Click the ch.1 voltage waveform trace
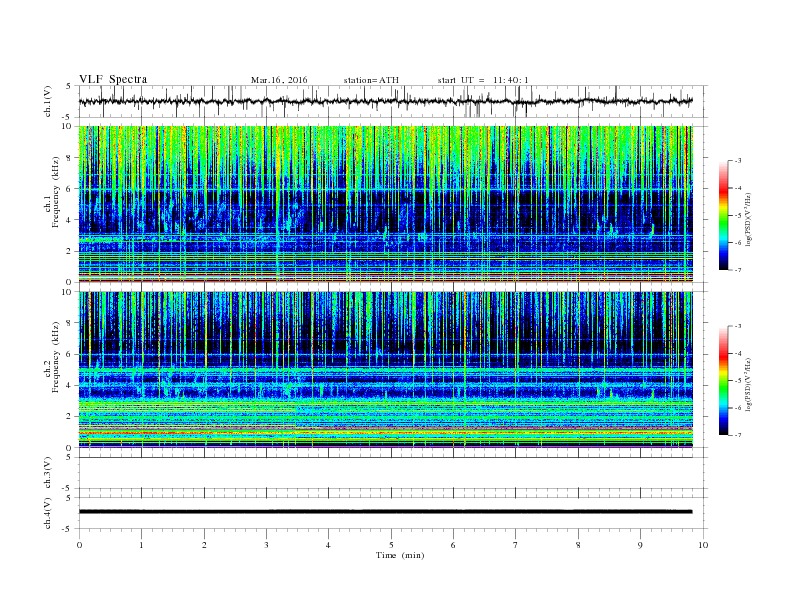The image size is (792, 612). pos(385,101)
